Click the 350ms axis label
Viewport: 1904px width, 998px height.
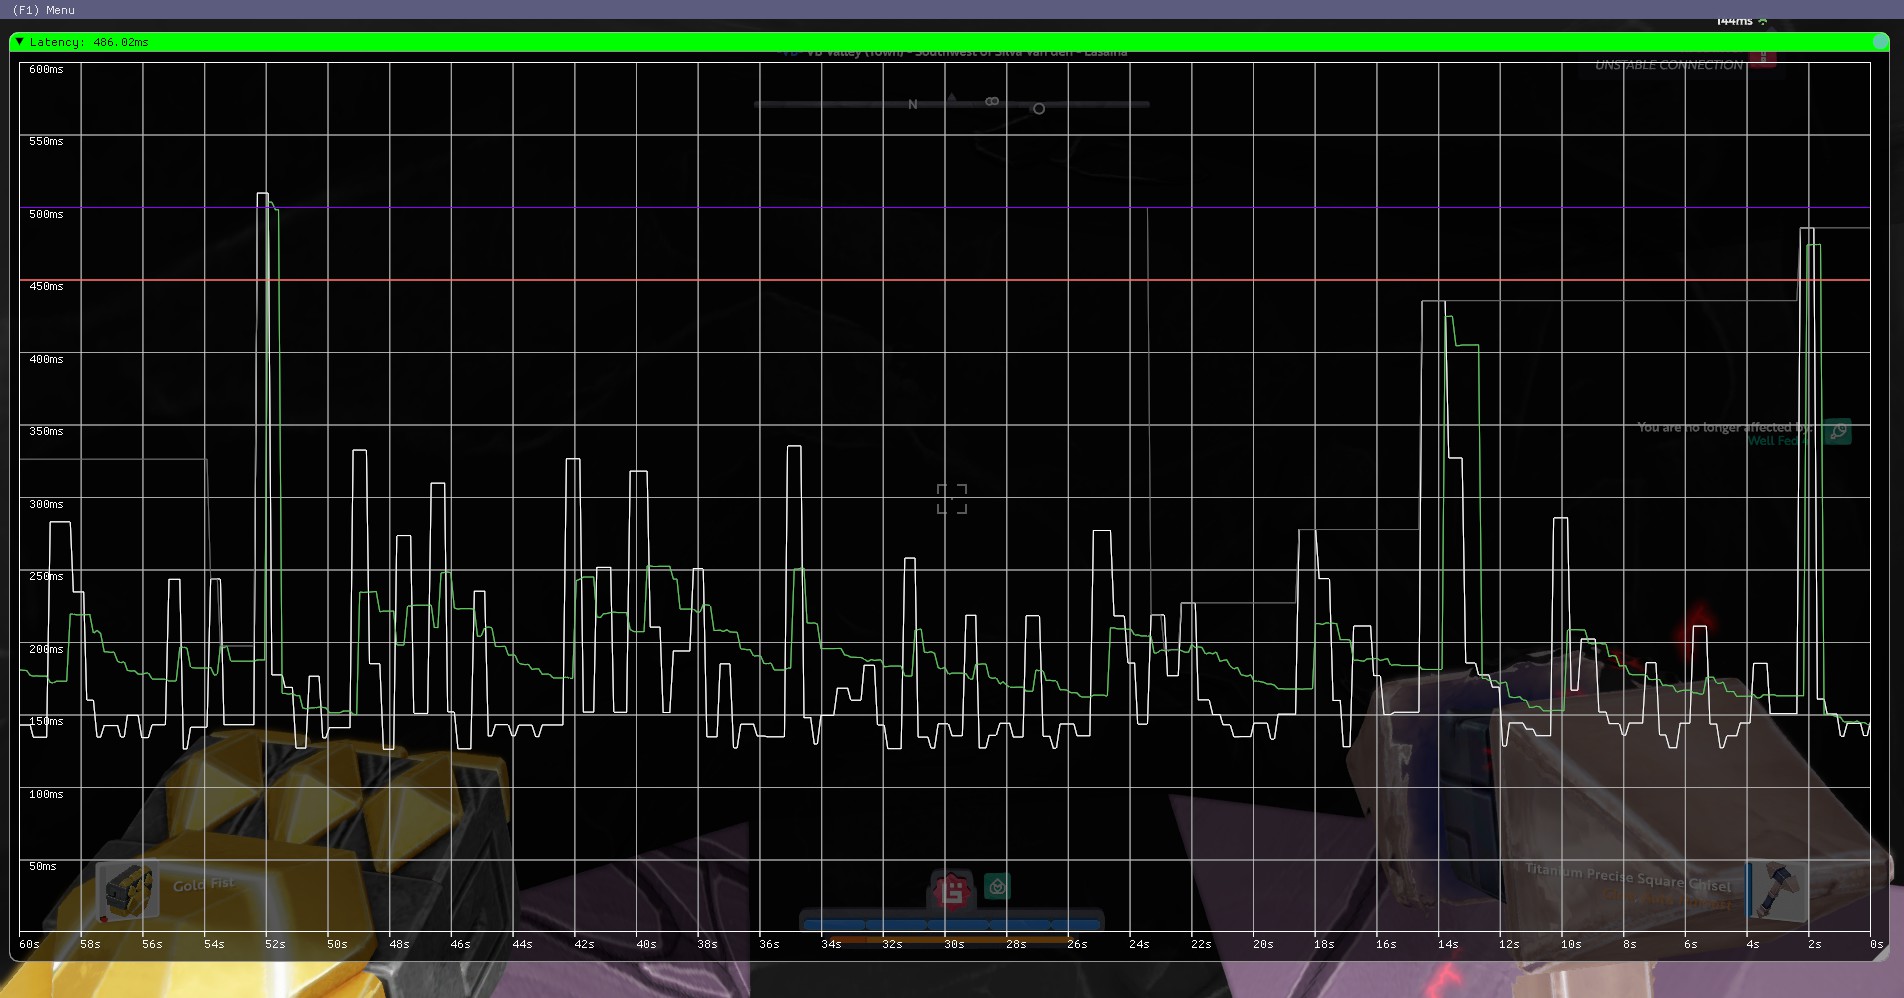(x=46, y=431)
